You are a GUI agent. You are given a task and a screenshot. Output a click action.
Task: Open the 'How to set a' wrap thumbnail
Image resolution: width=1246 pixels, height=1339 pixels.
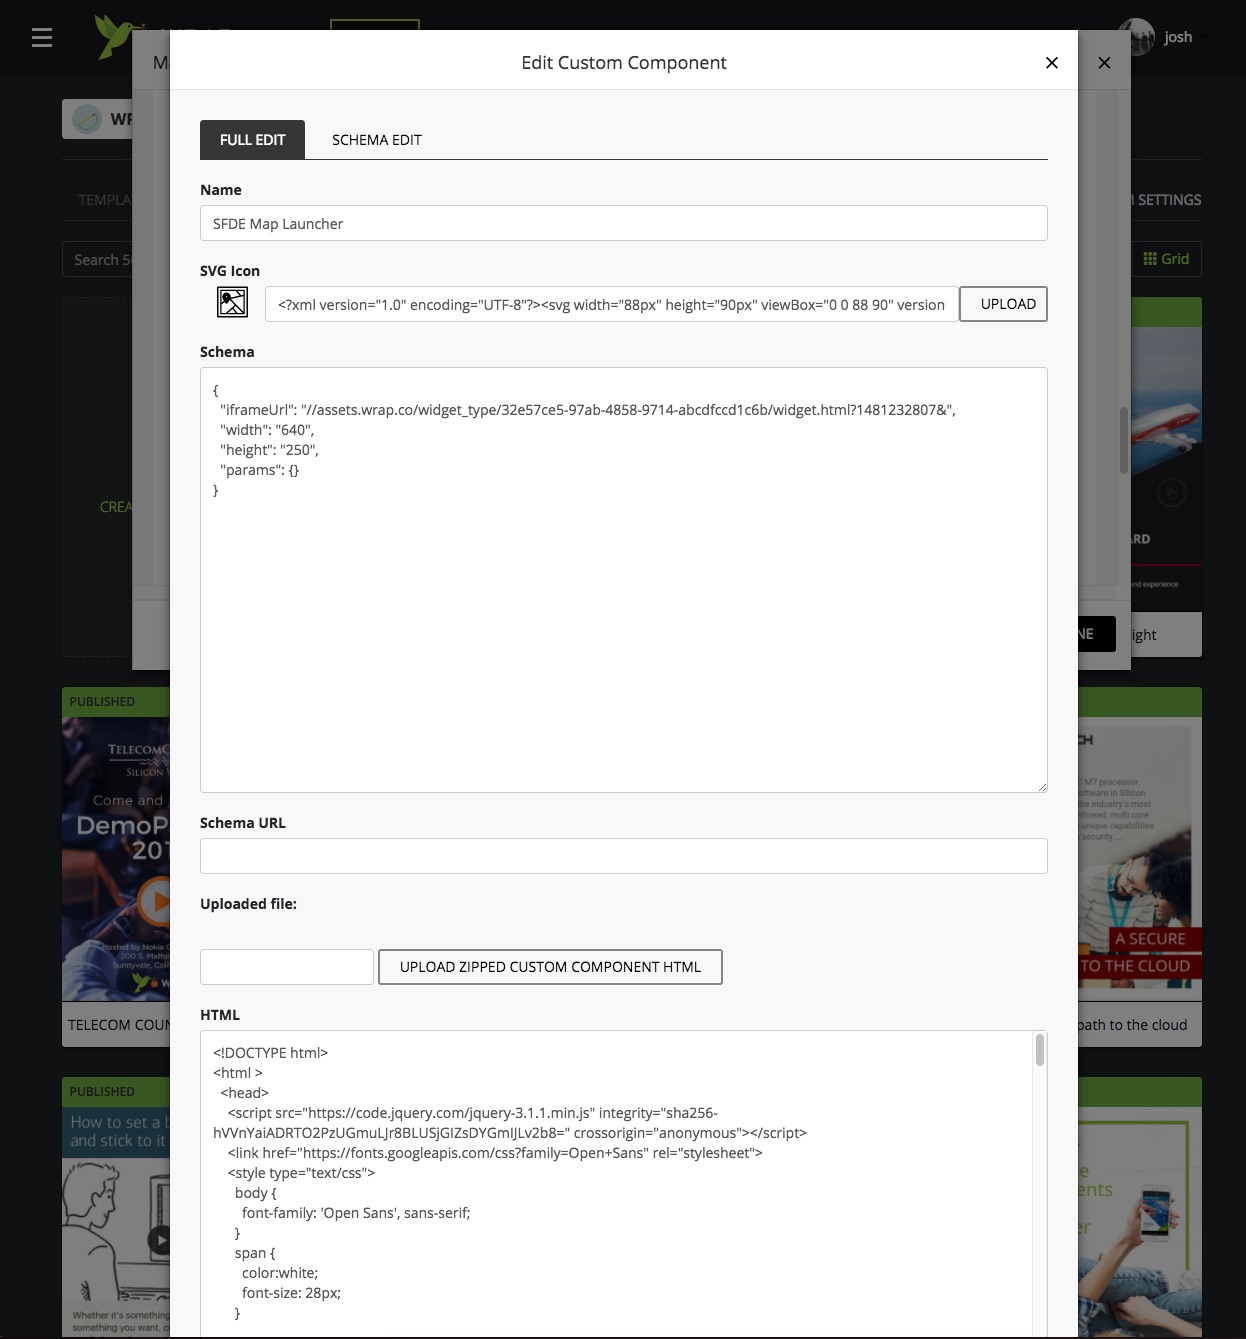click(116, 1222)
